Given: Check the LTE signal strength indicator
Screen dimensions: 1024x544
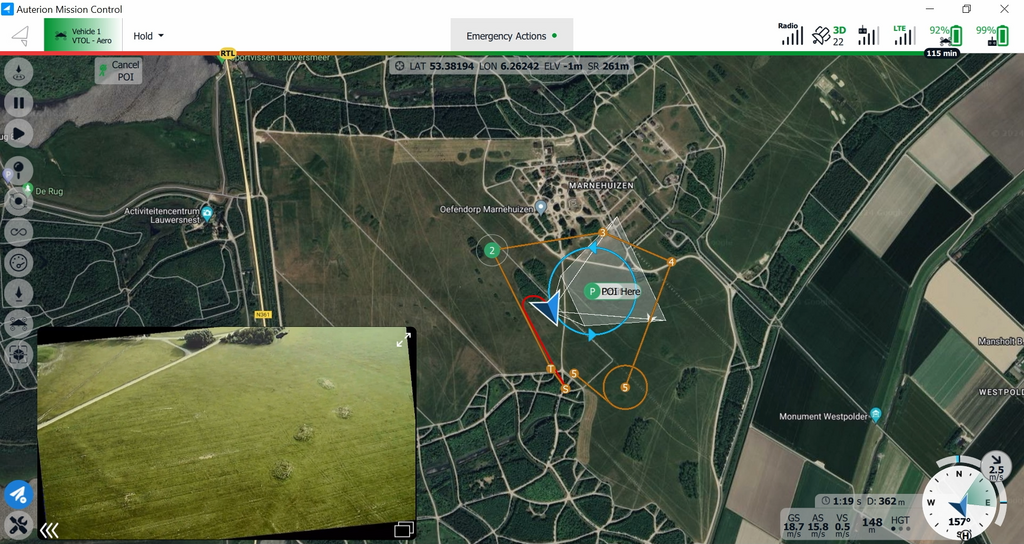Looking at the screenshot, I should [x=904, y=35].
